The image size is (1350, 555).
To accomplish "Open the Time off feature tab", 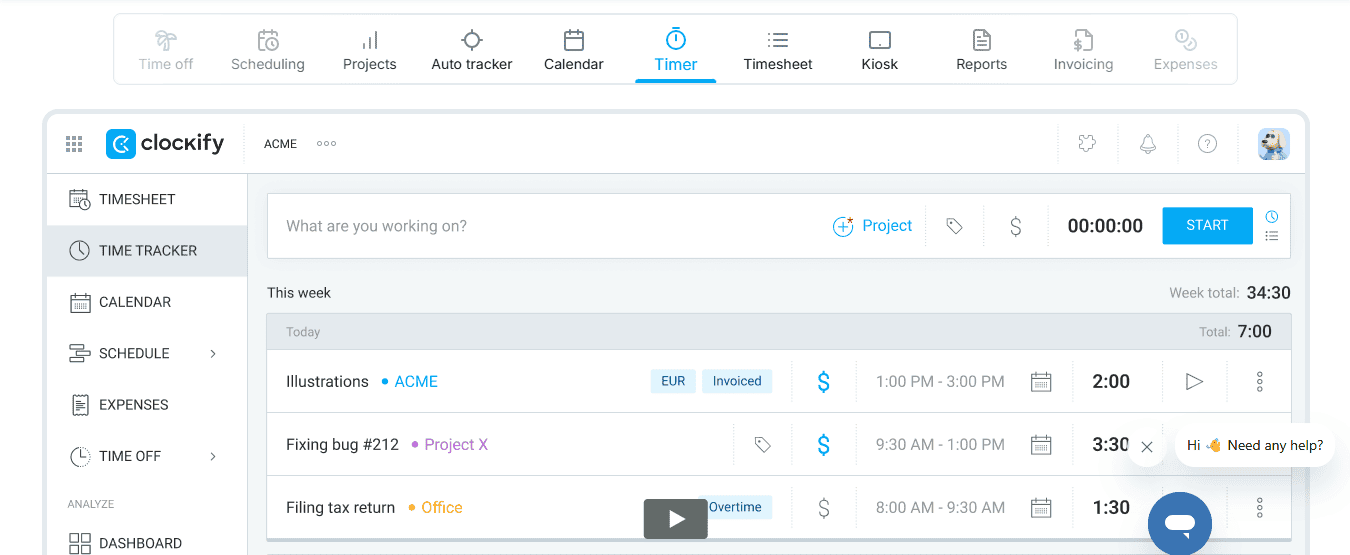I will [x=166, y=50].
